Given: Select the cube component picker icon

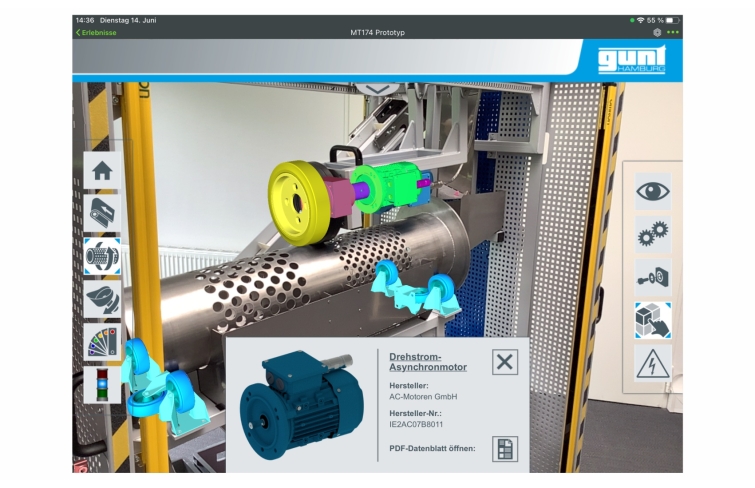Looking at the screenshot, I should 653,320.
